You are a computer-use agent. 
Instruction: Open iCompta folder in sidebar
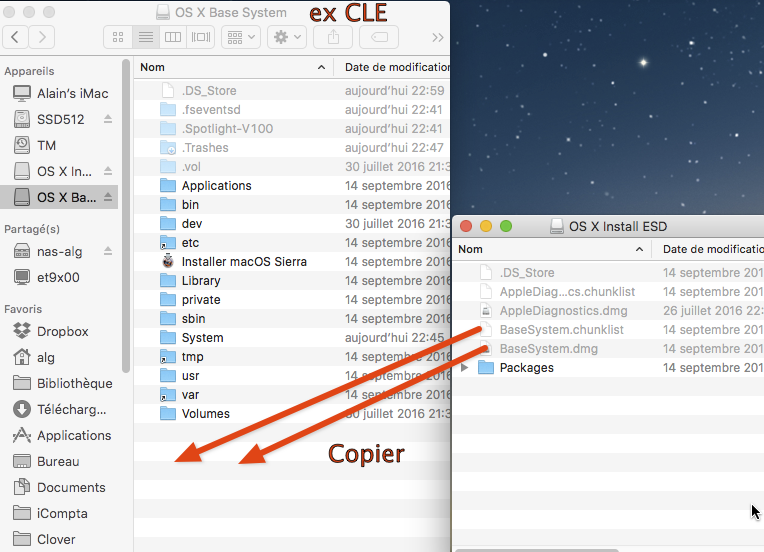tap(61, 513)
